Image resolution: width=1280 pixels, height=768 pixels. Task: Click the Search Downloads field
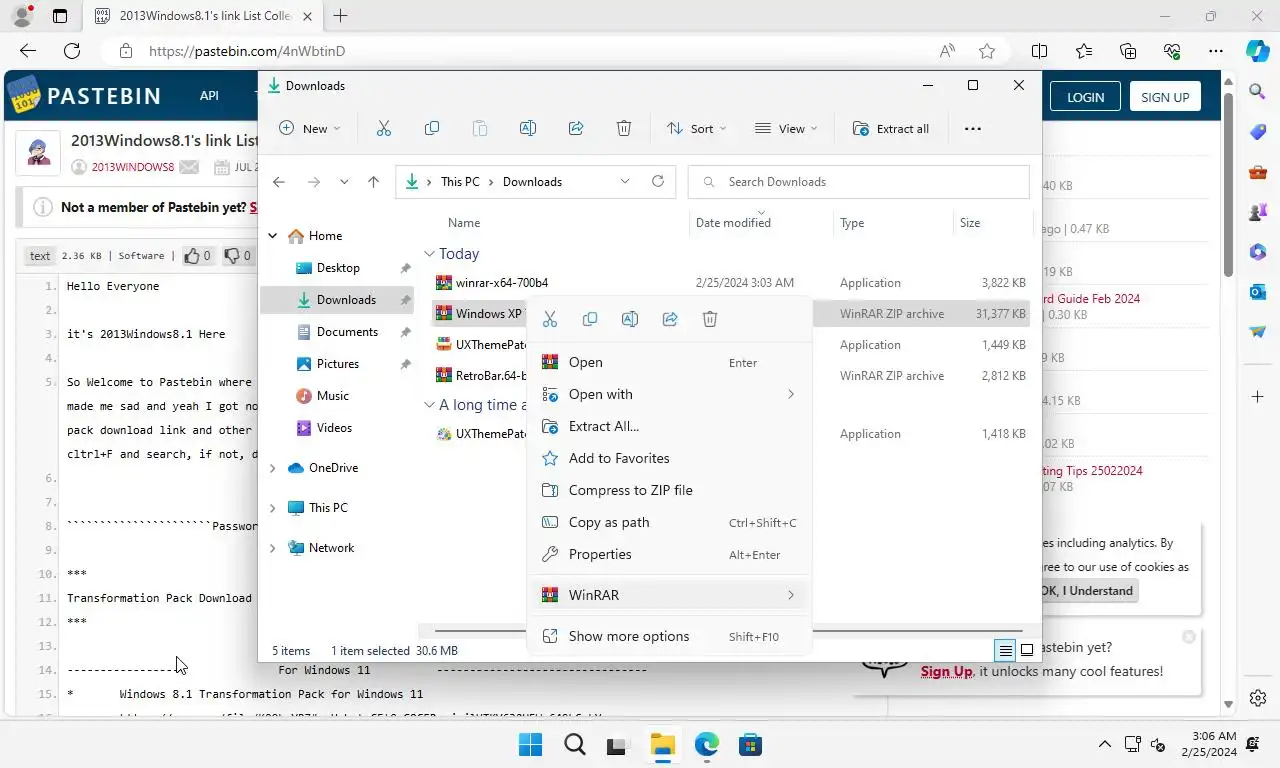tap(859, 181)
